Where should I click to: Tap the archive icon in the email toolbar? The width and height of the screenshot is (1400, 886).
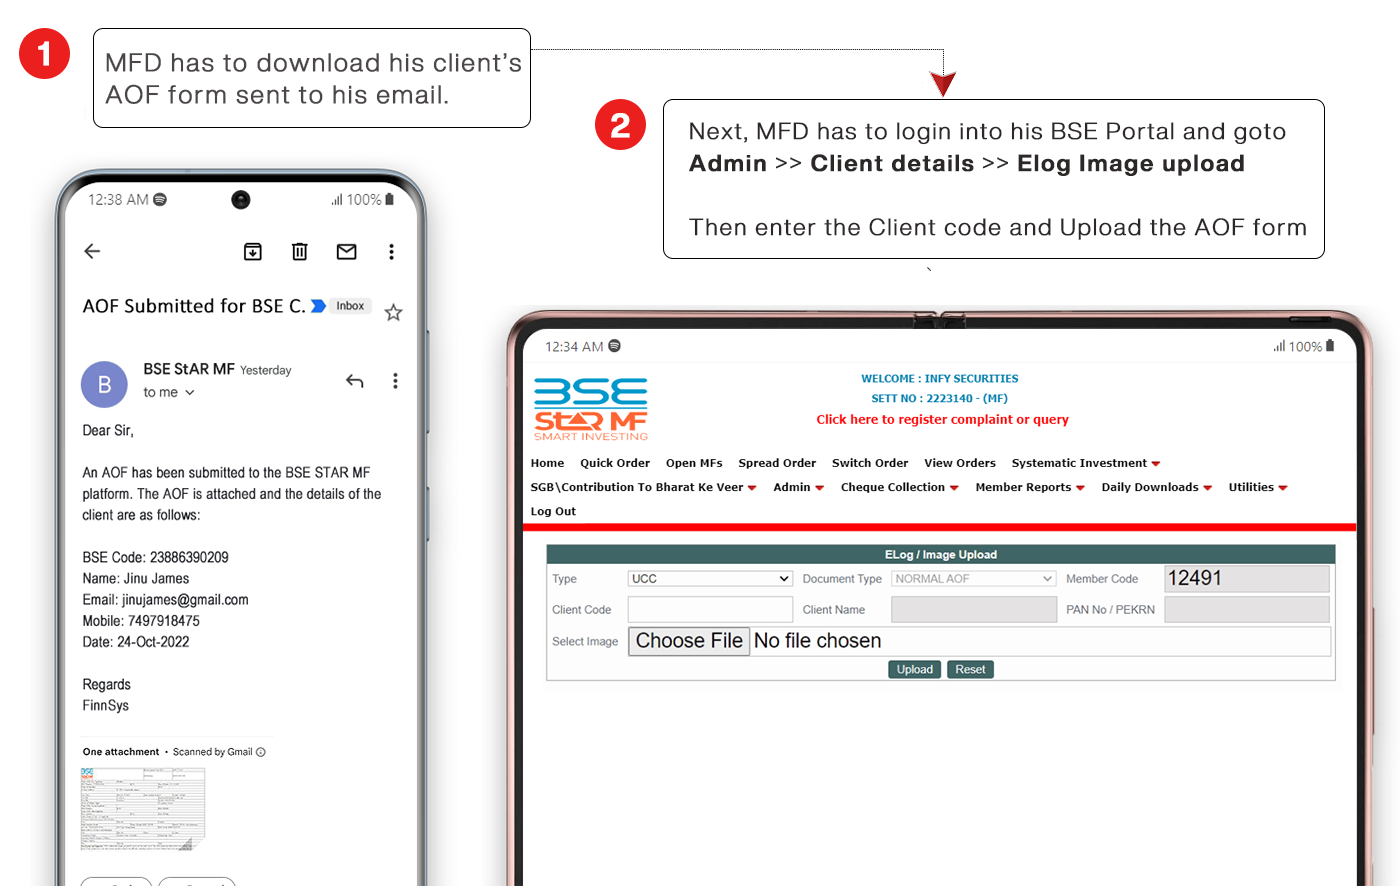point(253,251)
